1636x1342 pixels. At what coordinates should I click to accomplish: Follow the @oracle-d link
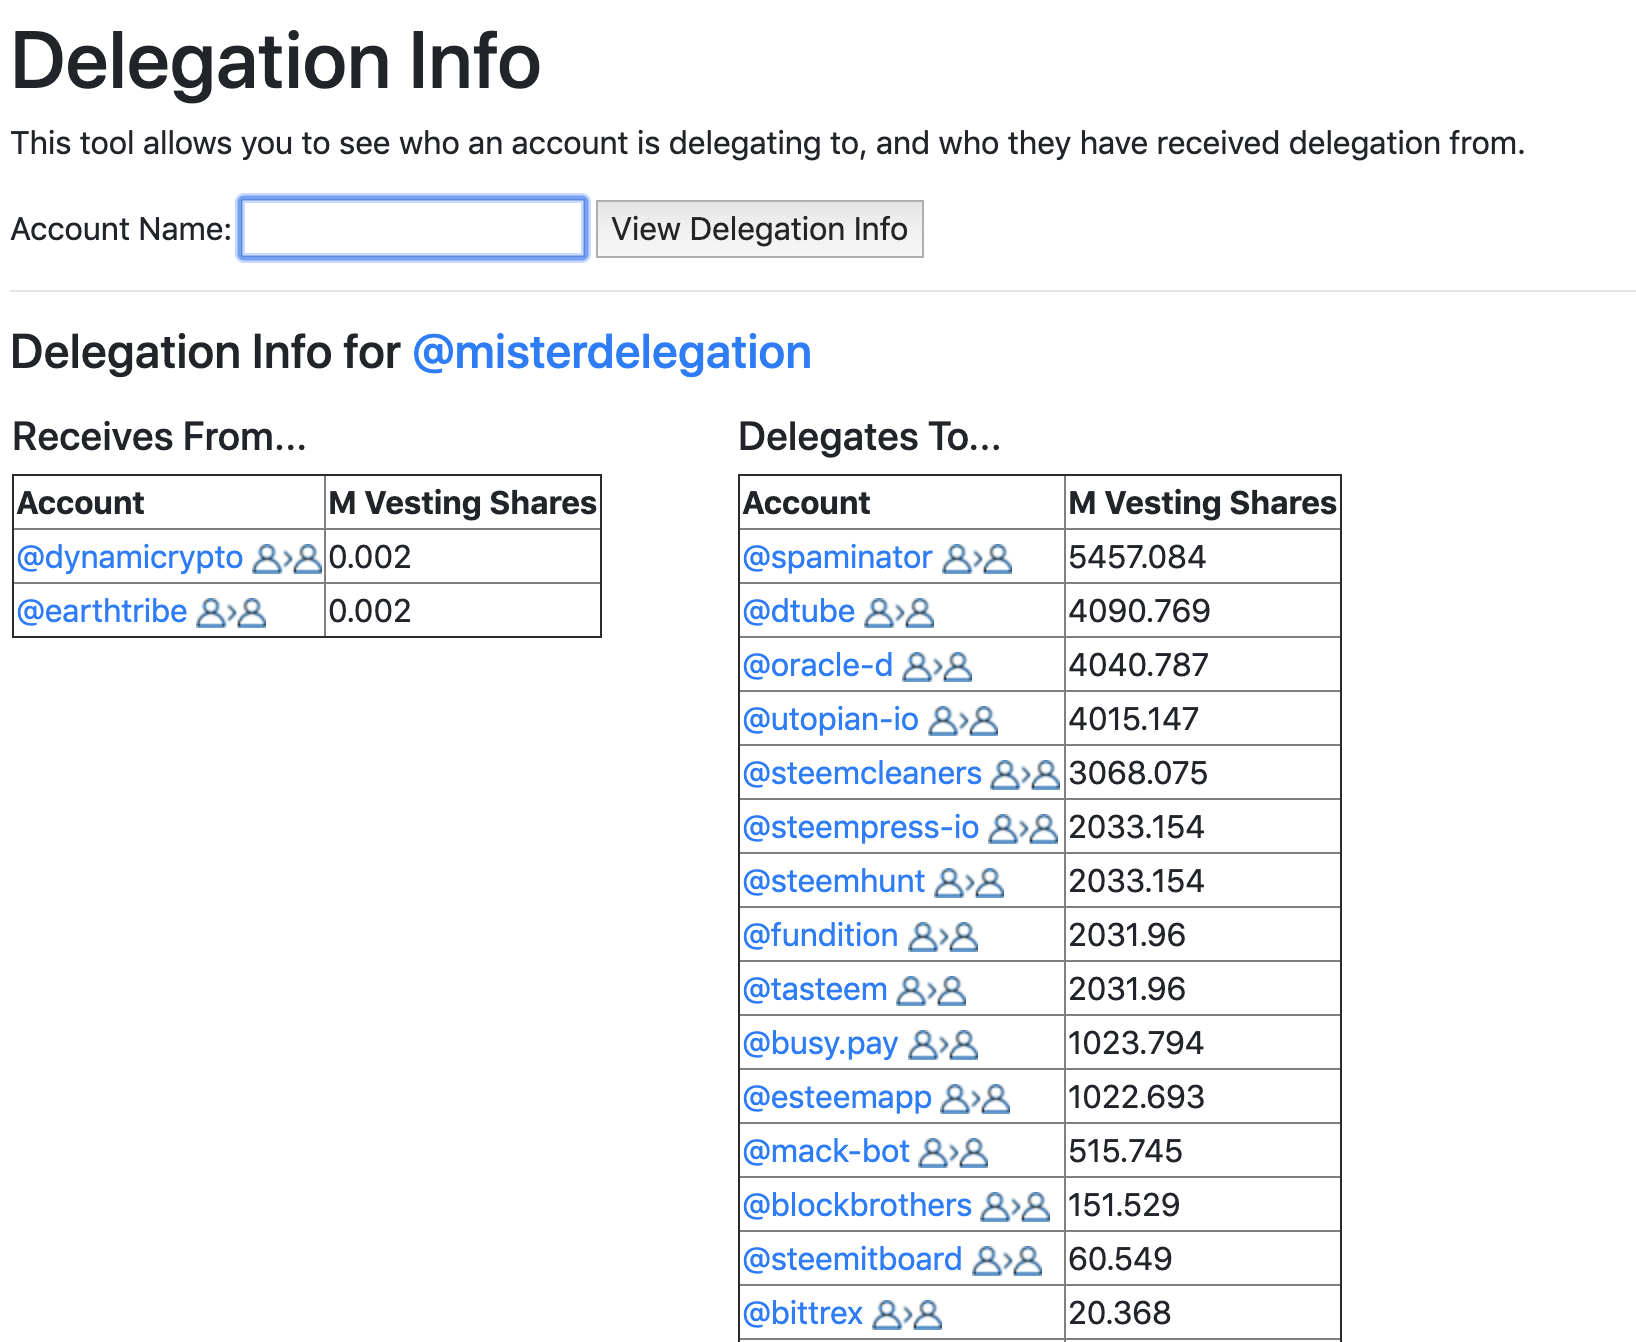click(818, 665)
